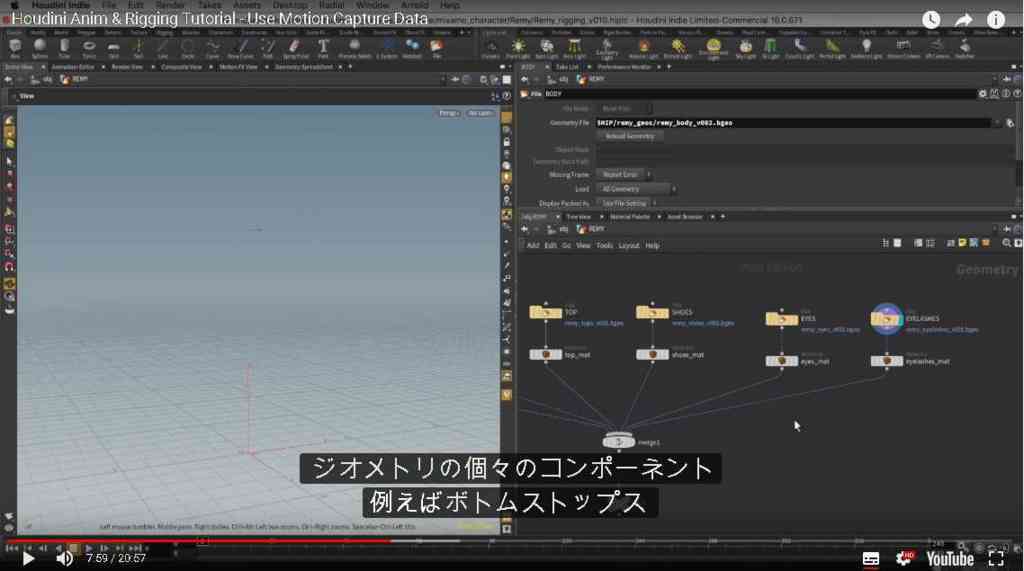
Task: Open the geometry file chooser icon
Action: [x=1010, y=123]
